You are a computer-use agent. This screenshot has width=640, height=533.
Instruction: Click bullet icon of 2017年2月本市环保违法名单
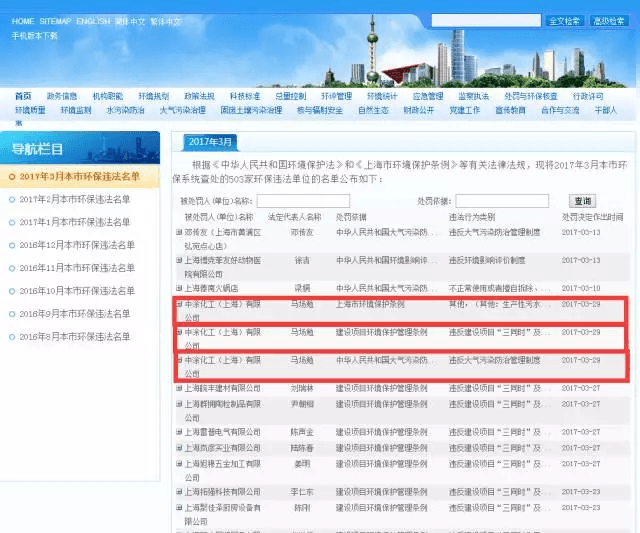point(12,199)
